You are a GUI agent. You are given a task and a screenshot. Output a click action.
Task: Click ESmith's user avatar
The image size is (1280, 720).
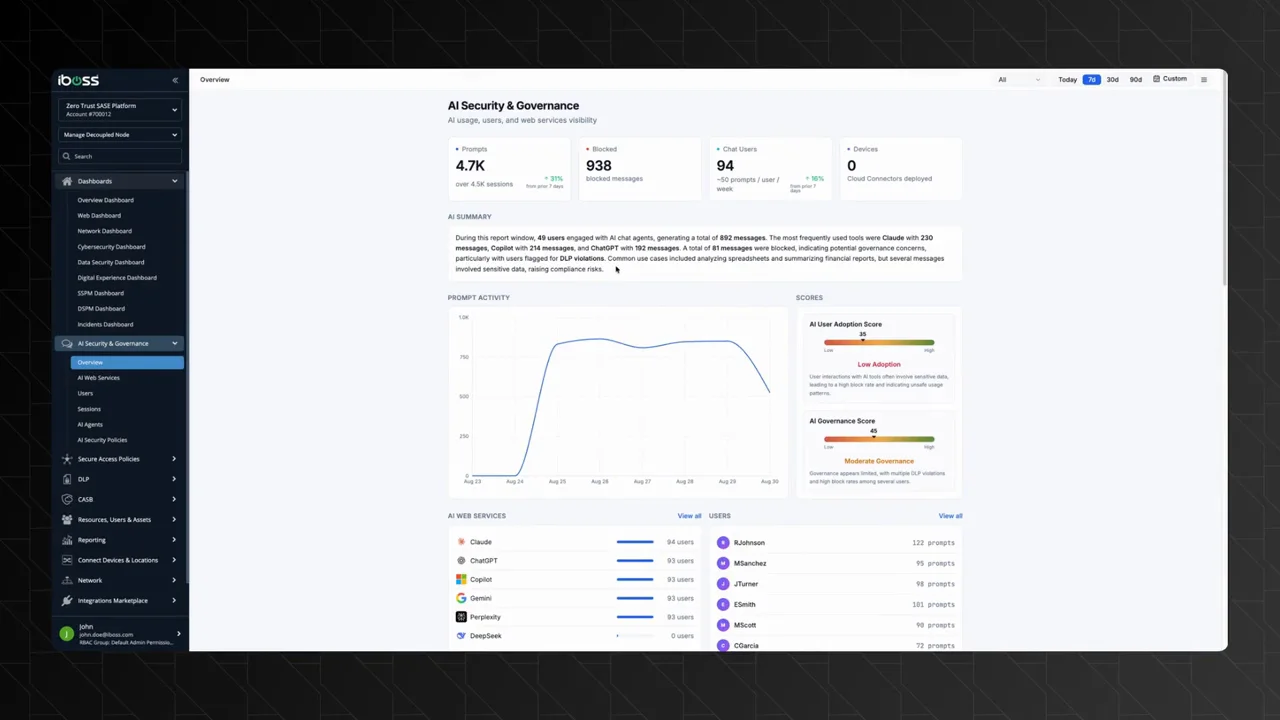(723, 605)
